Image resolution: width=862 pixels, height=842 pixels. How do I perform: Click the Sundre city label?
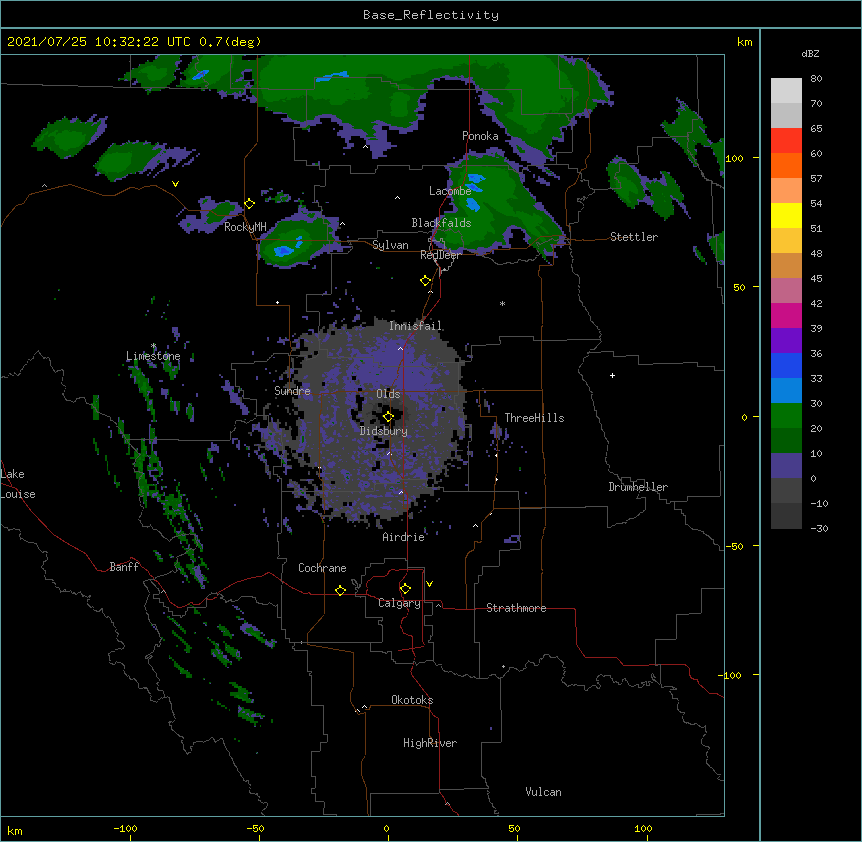pos(292,391)
